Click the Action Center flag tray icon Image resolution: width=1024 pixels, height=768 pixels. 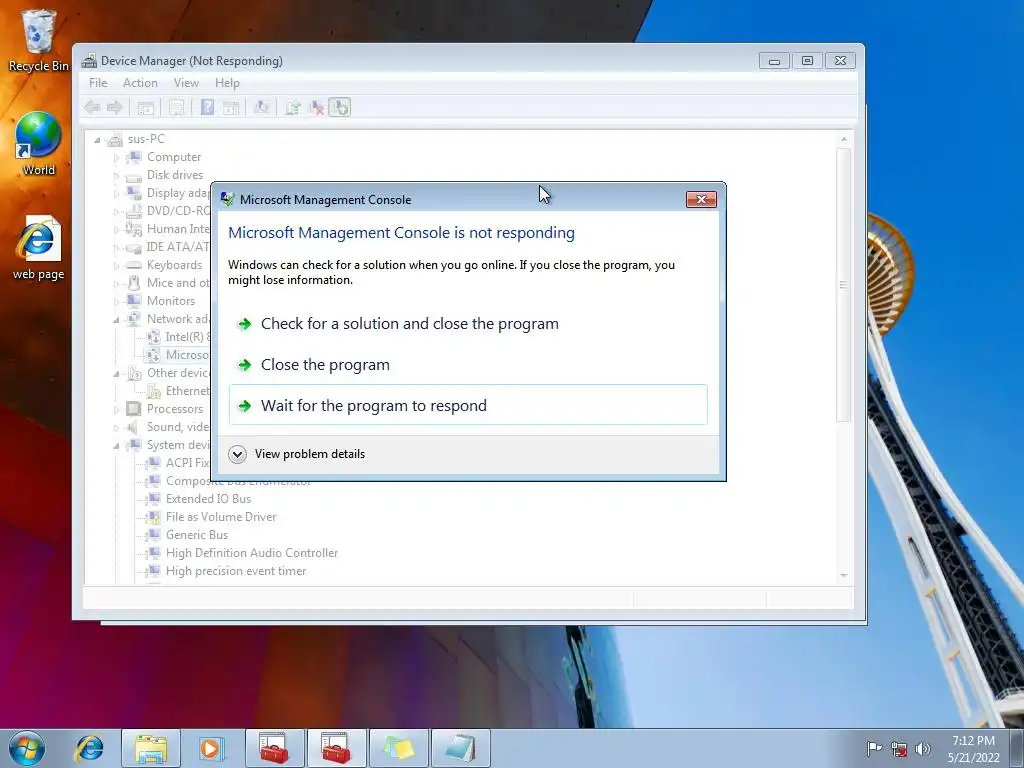point(874,748)
